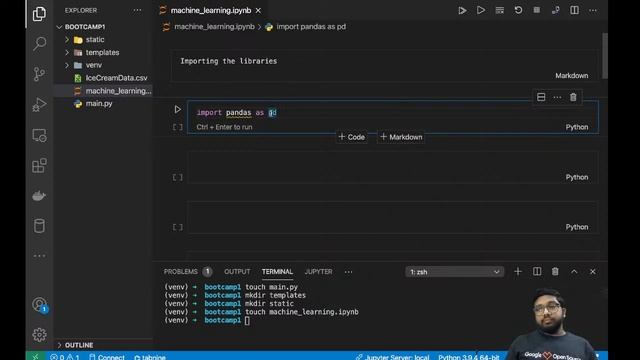Change language of third empty cell Python
Image resolution: width=640 pixels, height=360 pixels.
(x=577, y=227)
